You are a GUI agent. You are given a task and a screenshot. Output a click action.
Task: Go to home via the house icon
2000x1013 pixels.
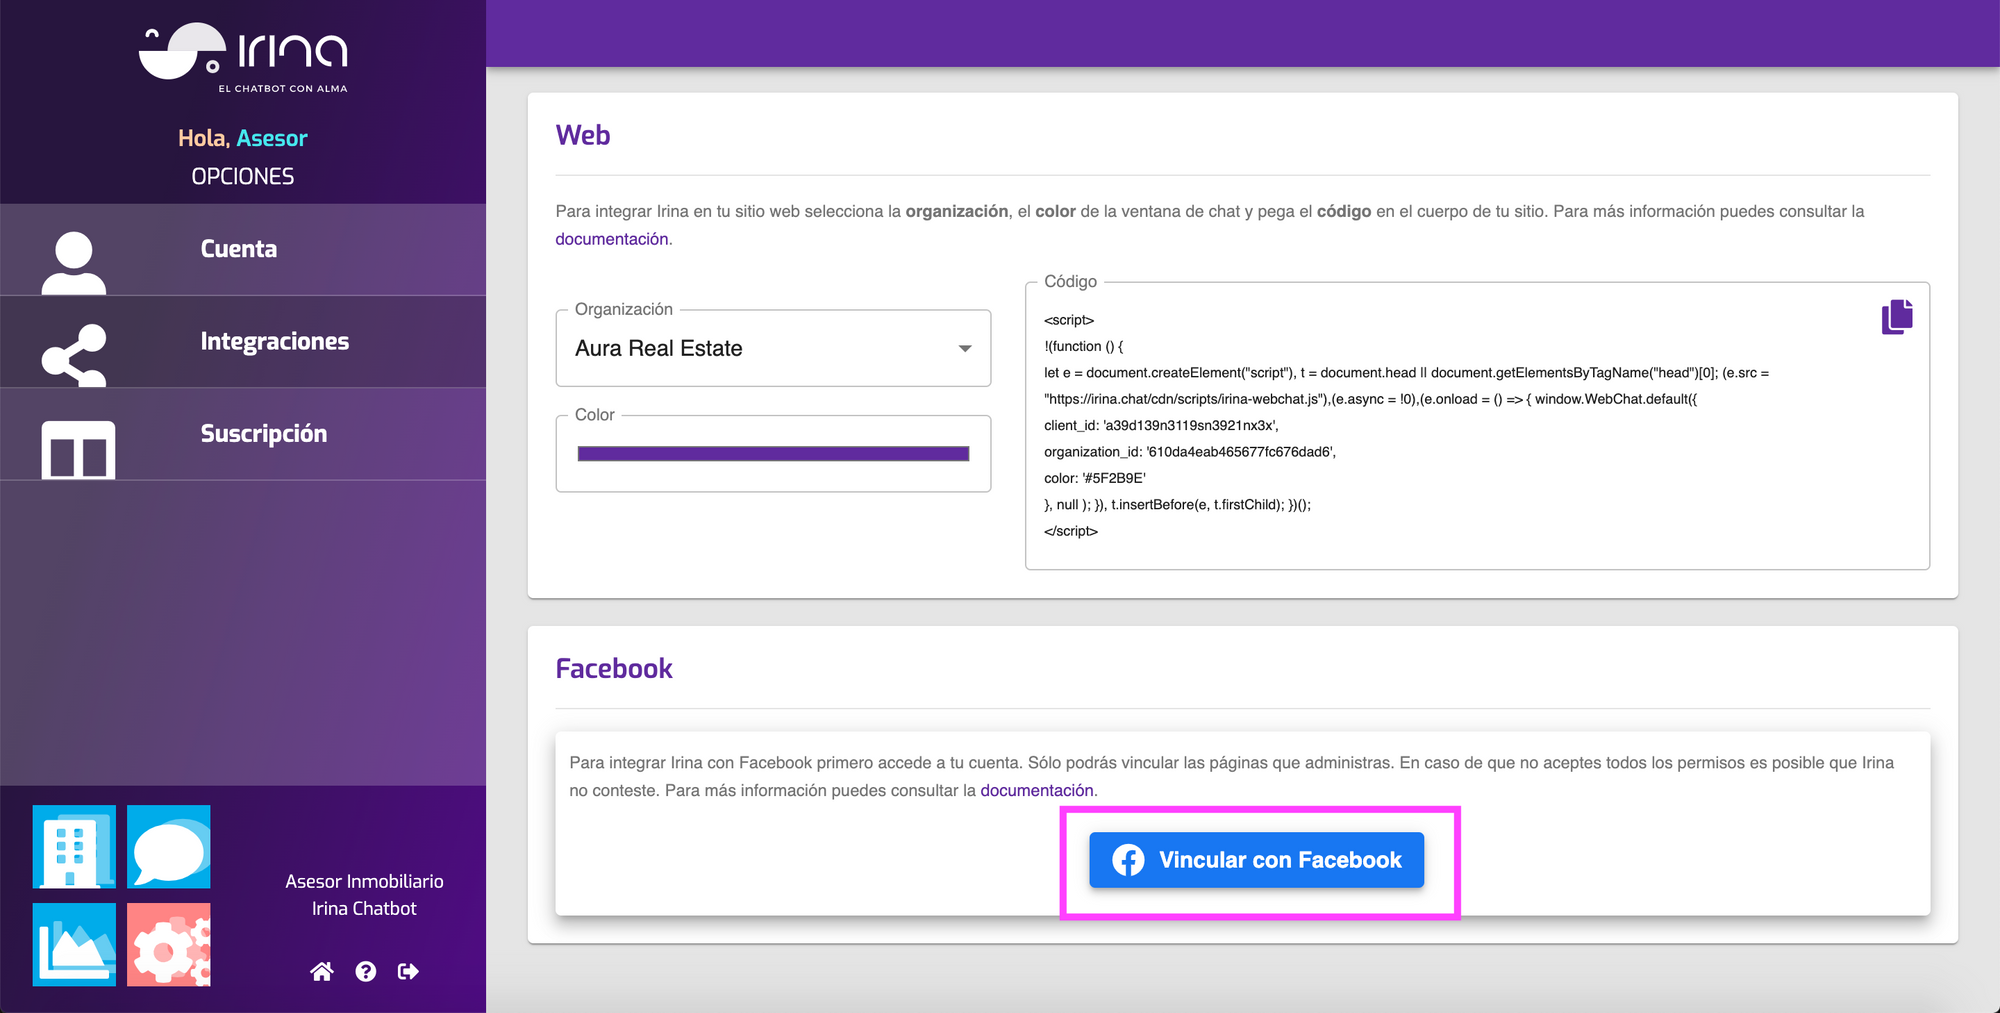tap(322, 971)
